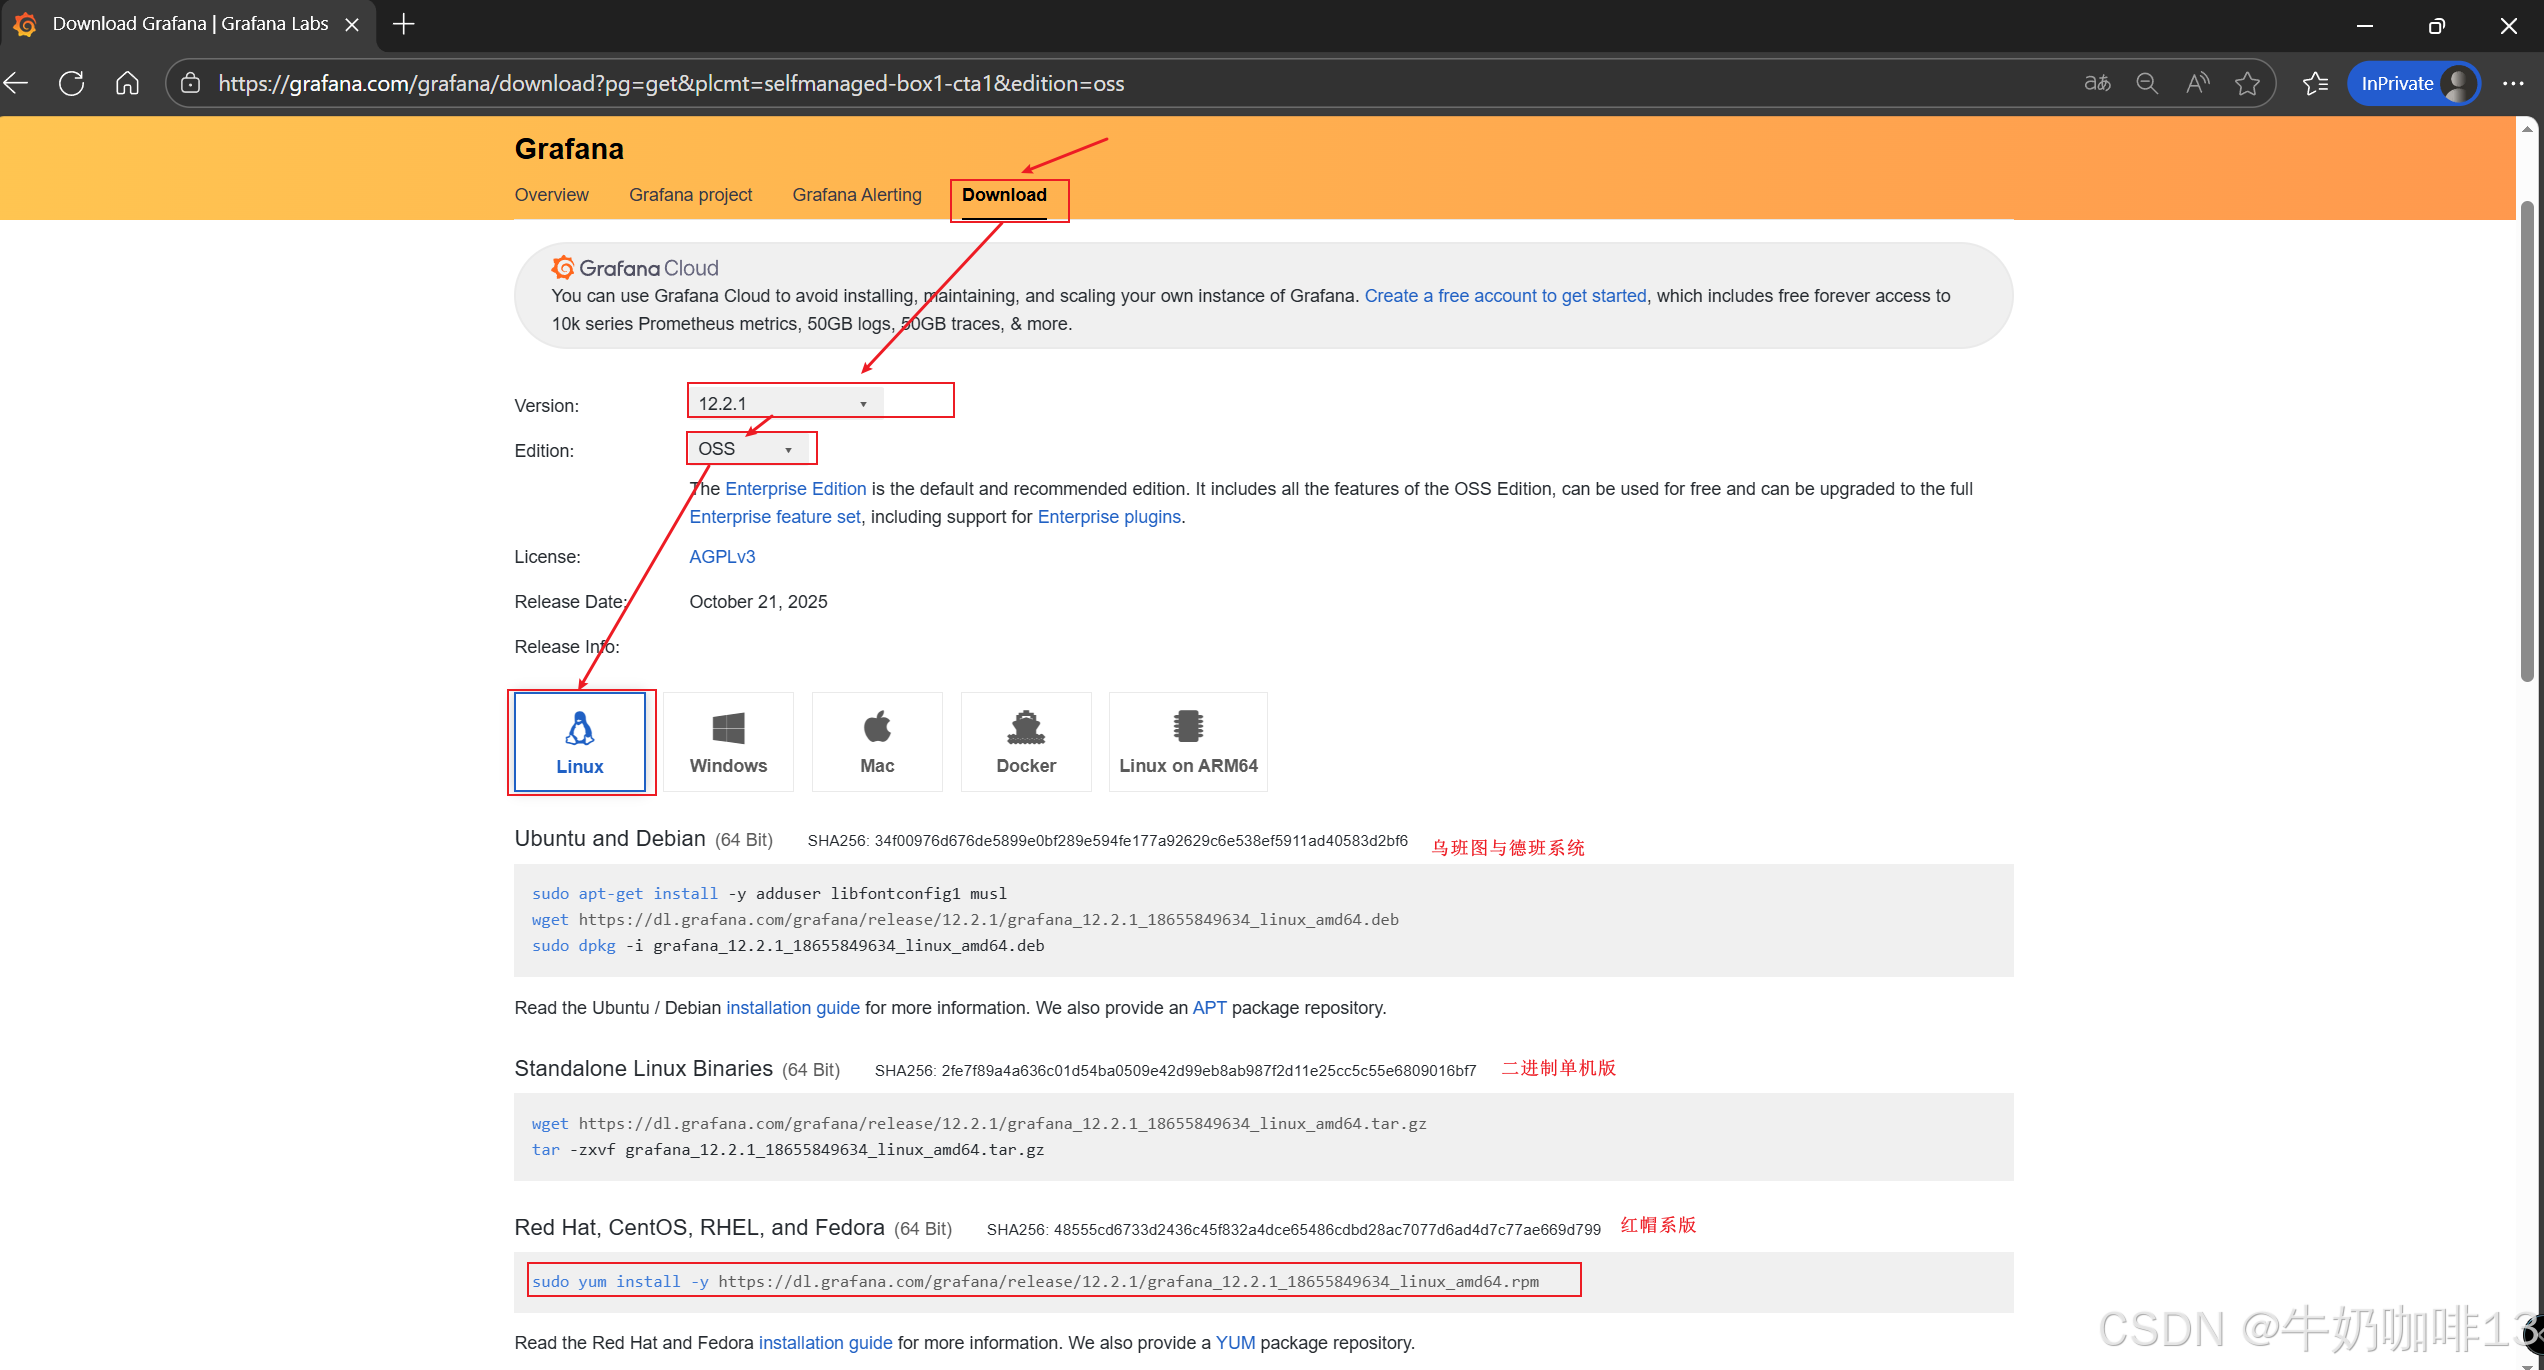2544x1370 pixels.
Task: Open the Grafana Alerting tab
Action: pyautogui.click(x=857, y=195)
